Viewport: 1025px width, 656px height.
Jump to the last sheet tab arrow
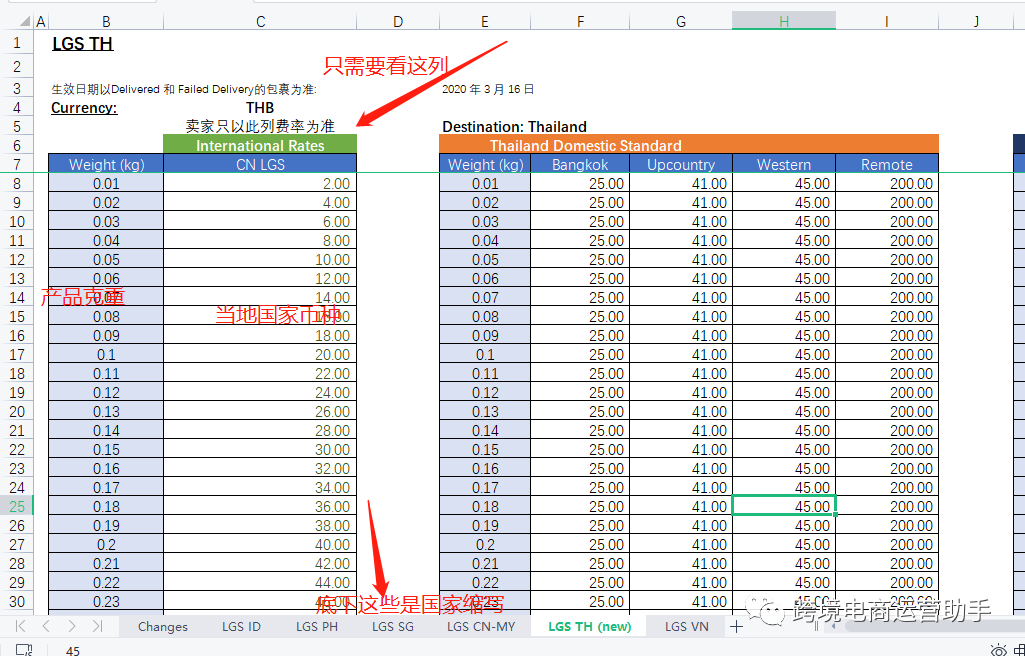click(97, 626)
